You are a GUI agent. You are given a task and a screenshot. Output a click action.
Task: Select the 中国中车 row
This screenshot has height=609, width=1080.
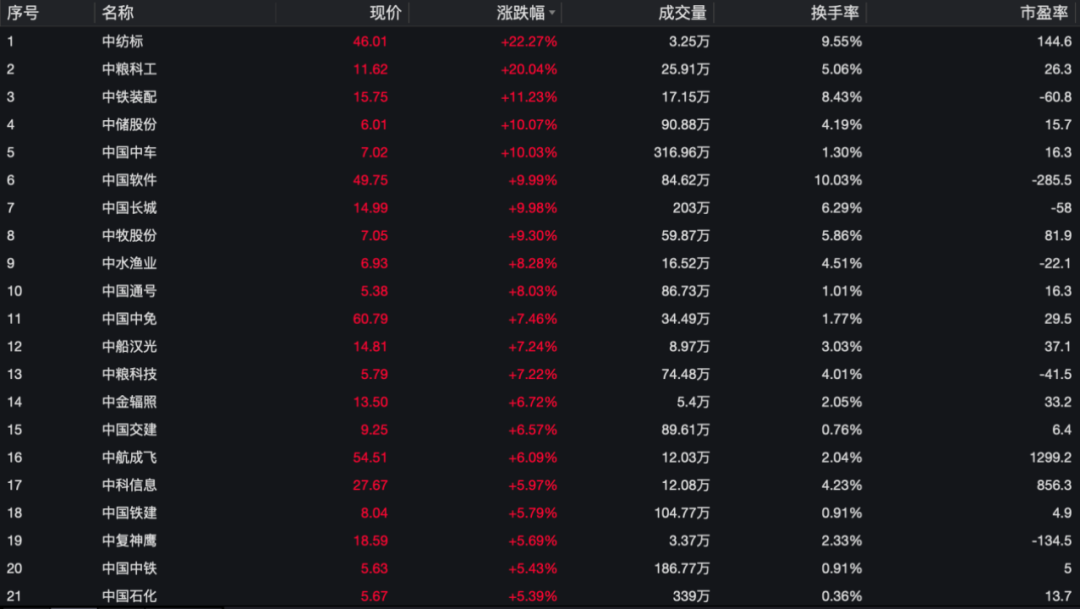[129, 152]
